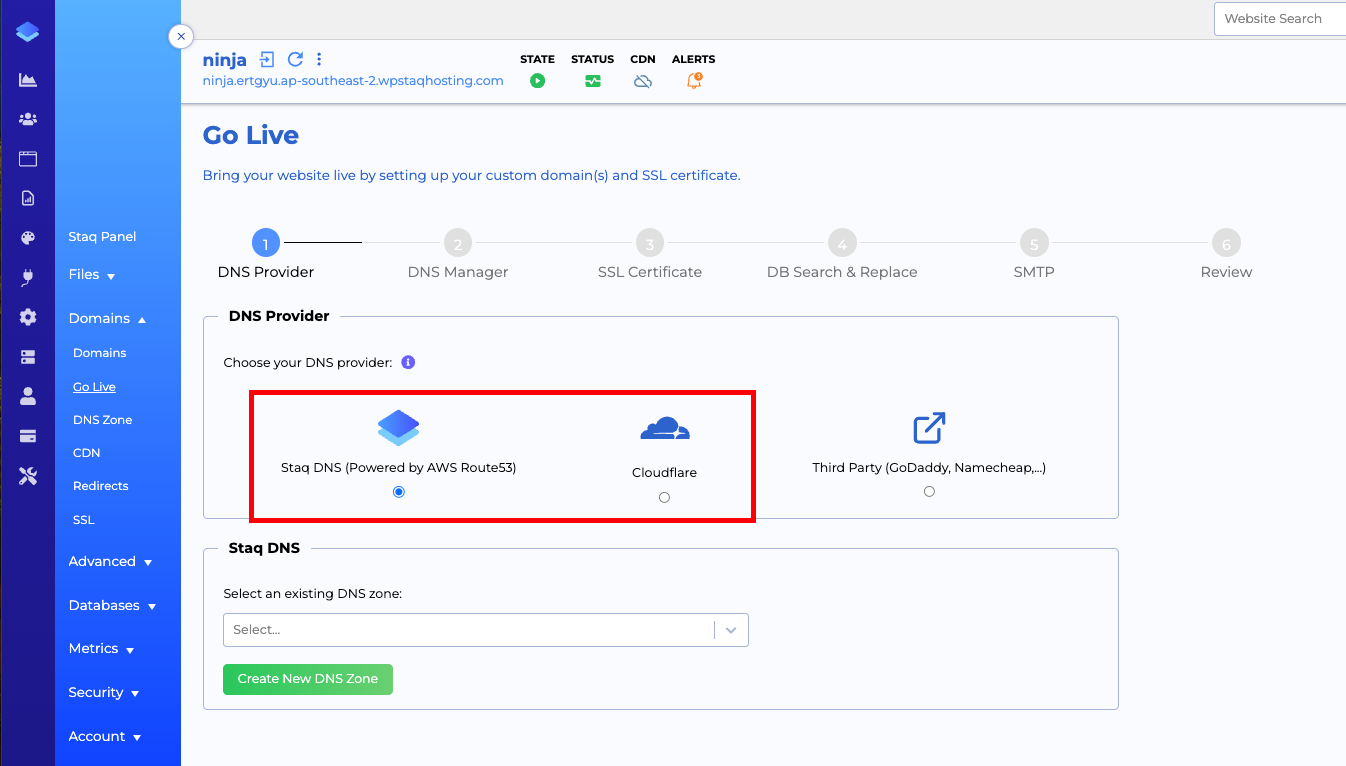Open the three-dot menu beside ninja
This screenshot has width=1346, height=766.
[x=319, y=59]
